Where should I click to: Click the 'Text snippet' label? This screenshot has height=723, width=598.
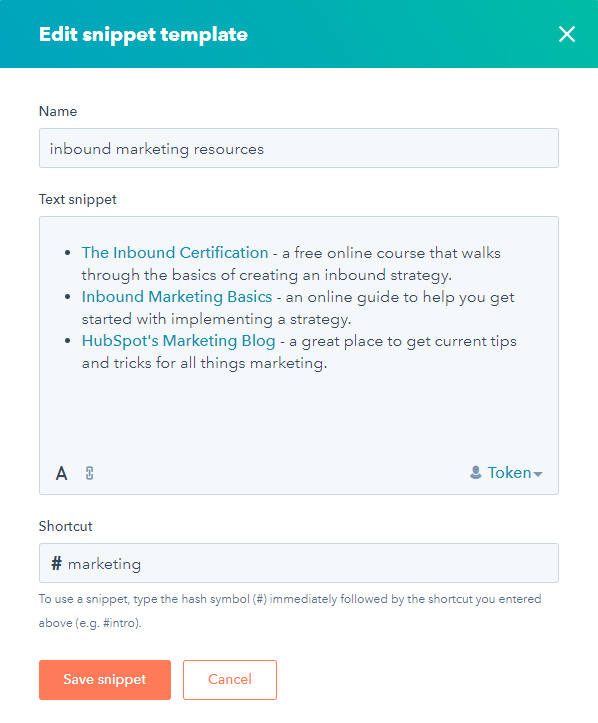click(77, 200)
